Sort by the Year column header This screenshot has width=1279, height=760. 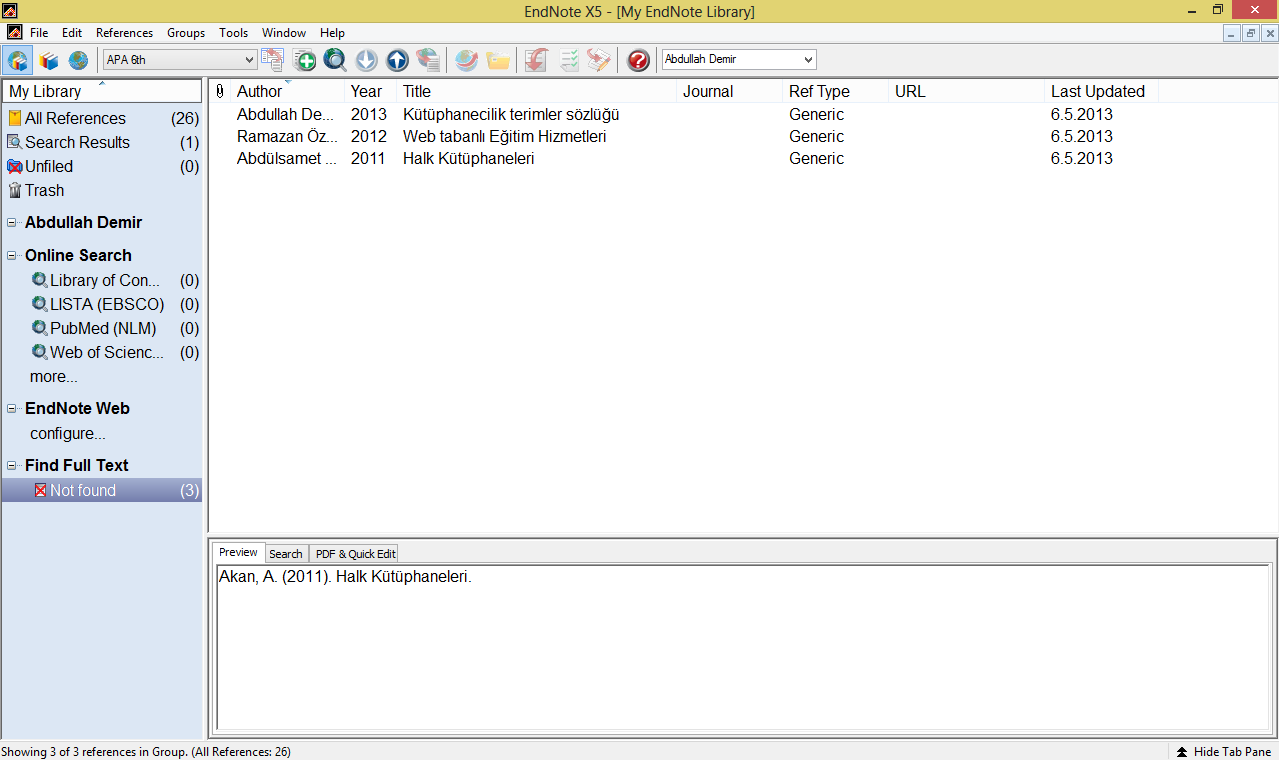(371, 91)
